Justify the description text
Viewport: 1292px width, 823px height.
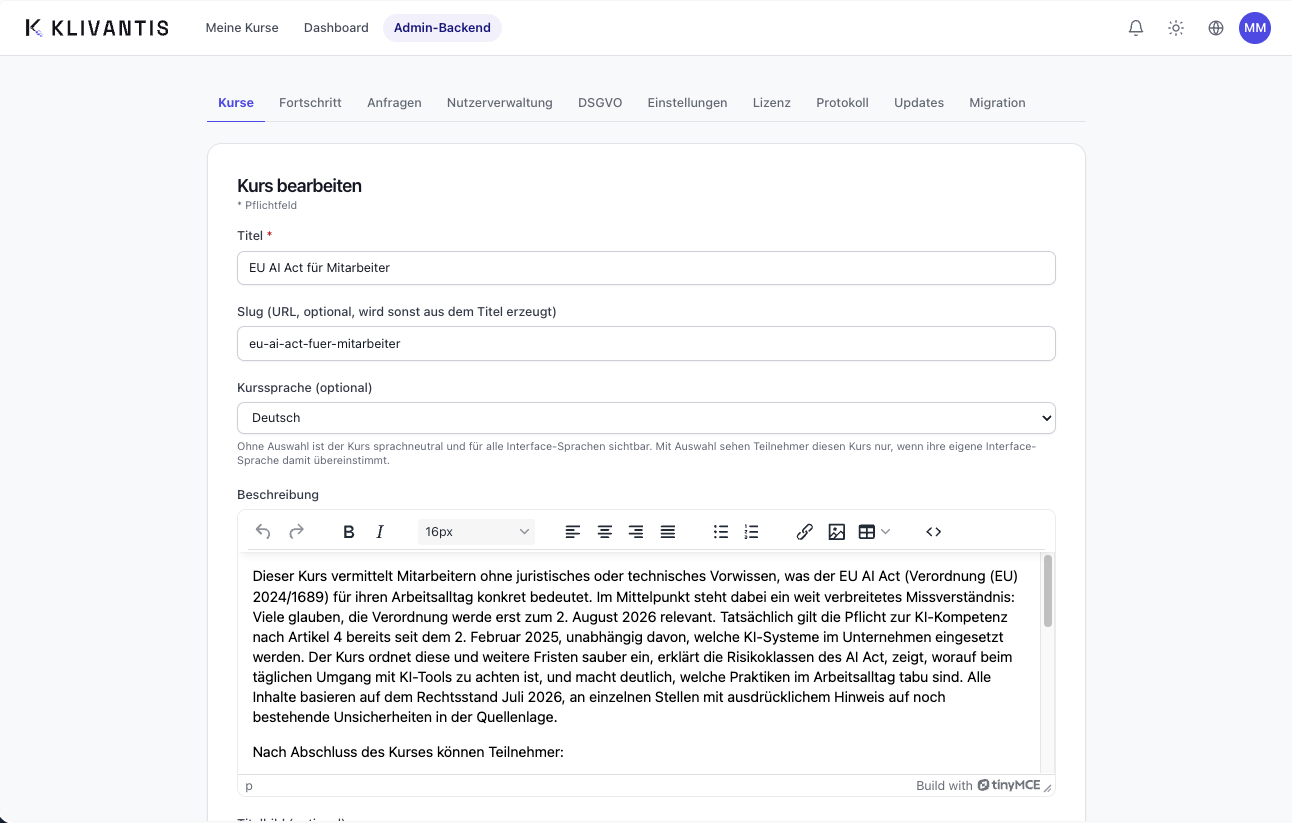668,532
